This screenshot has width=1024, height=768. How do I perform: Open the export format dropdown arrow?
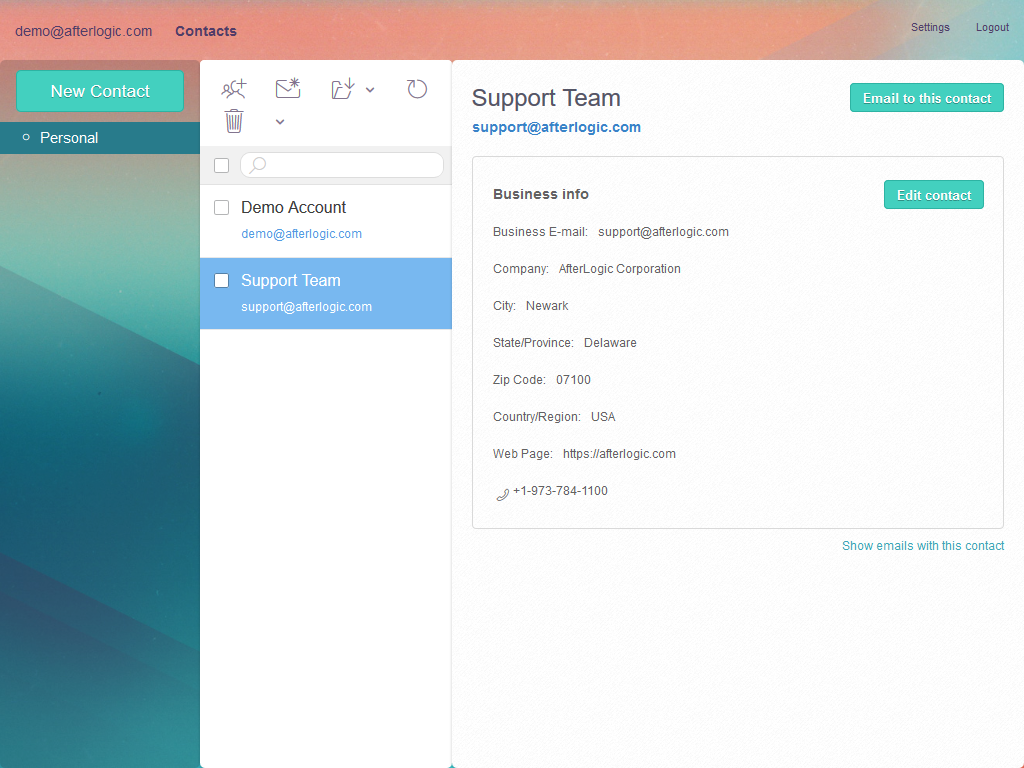point(370,89)
